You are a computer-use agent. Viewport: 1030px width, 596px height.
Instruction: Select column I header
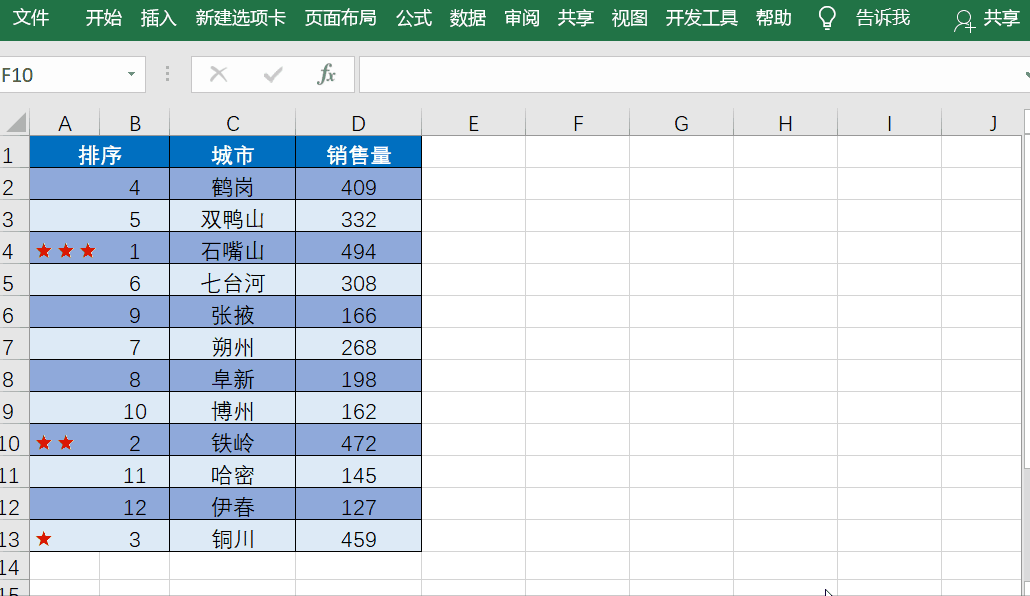coord(889,123)
